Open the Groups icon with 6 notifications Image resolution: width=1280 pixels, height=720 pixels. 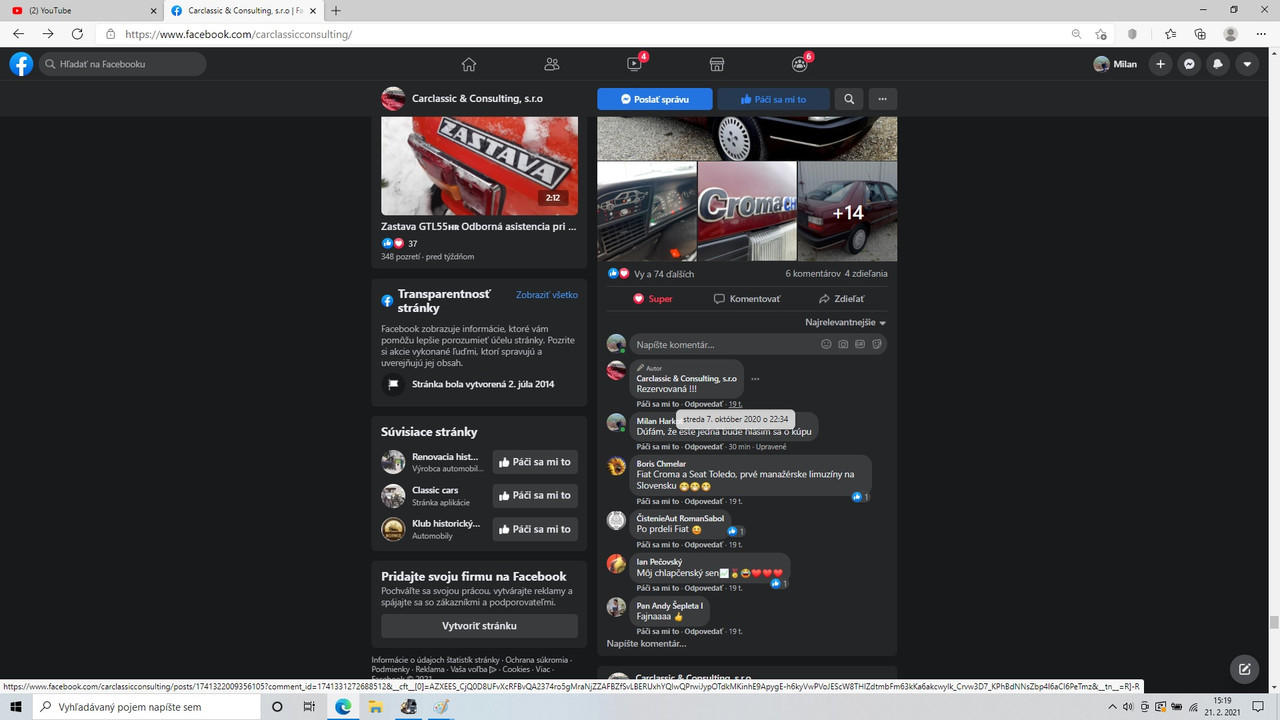coord(799,64)
